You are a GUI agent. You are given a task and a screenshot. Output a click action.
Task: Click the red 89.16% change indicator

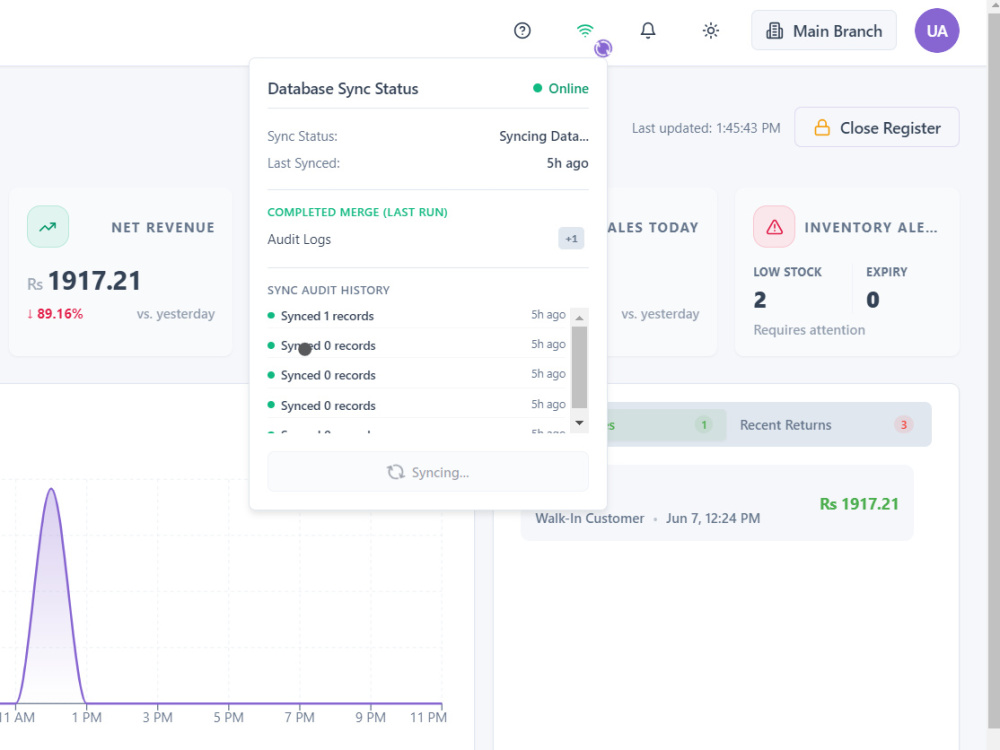pos(55,314)
